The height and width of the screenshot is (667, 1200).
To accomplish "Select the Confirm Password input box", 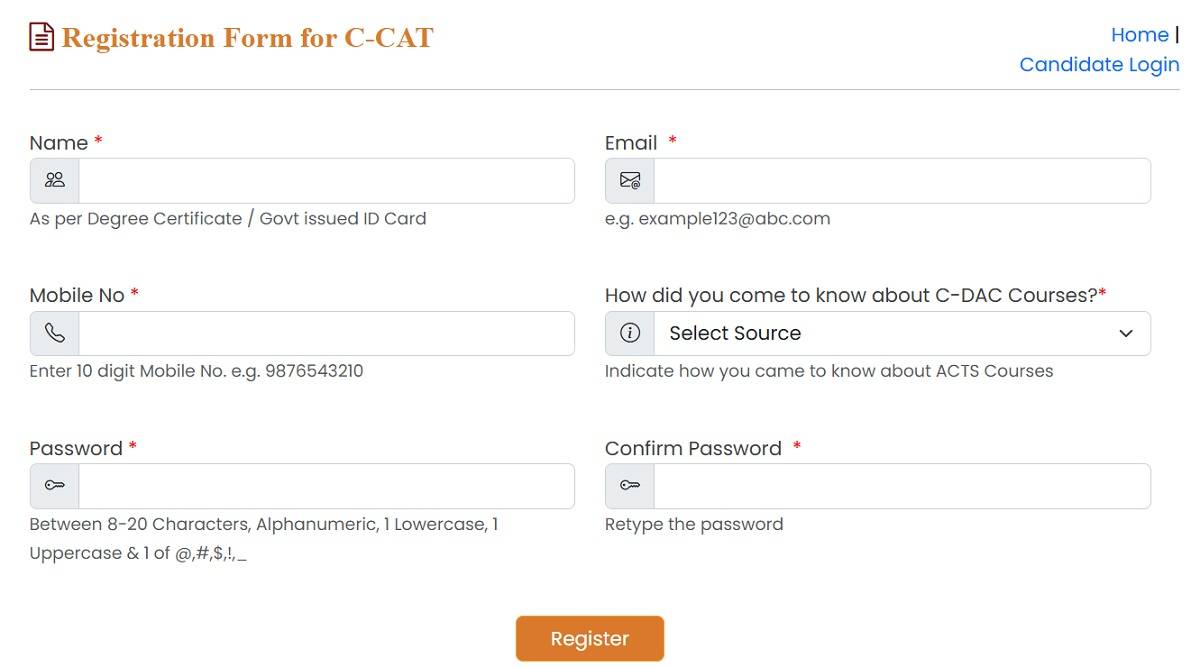I will click(901, 486).
